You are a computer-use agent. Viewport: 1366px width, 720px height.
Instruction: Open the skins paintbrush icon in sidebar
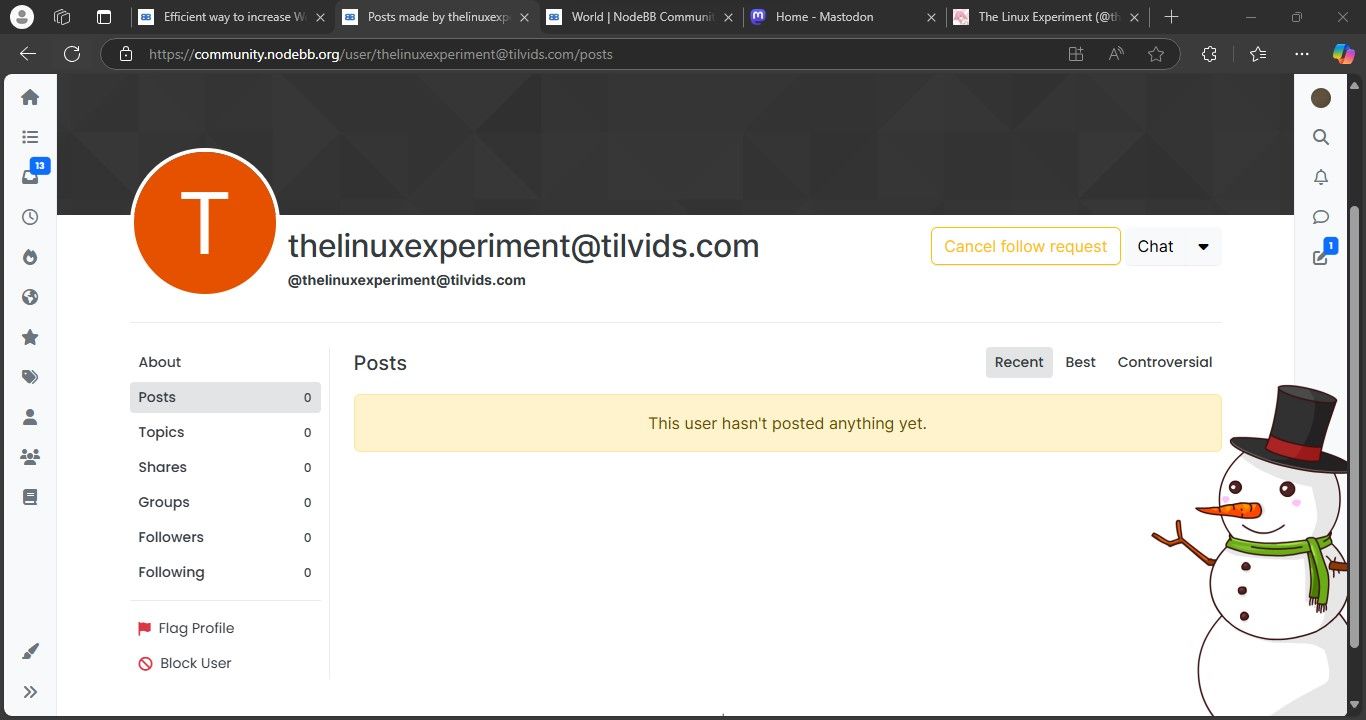pyautogui.click(x=30, y=652)
